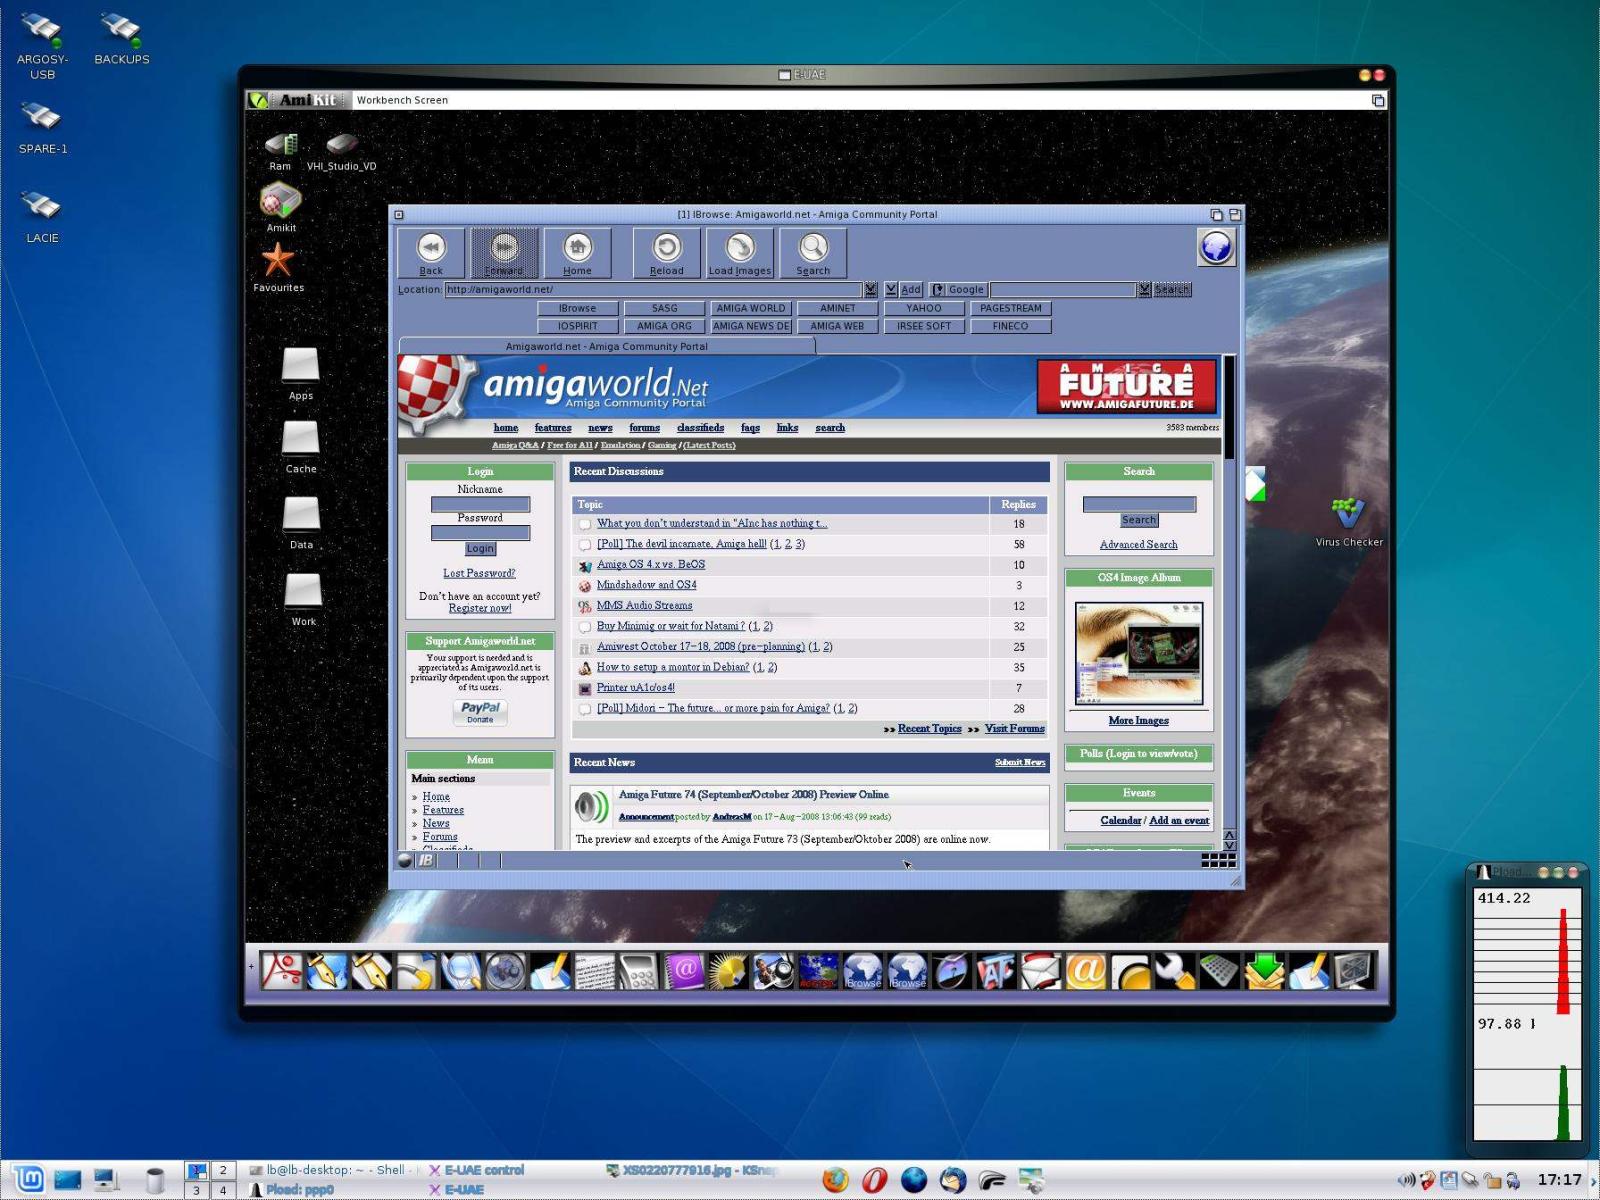Open the wrench tools dock icon
This screenshot has height=1200, width=1600.
tap(1175, 970)
